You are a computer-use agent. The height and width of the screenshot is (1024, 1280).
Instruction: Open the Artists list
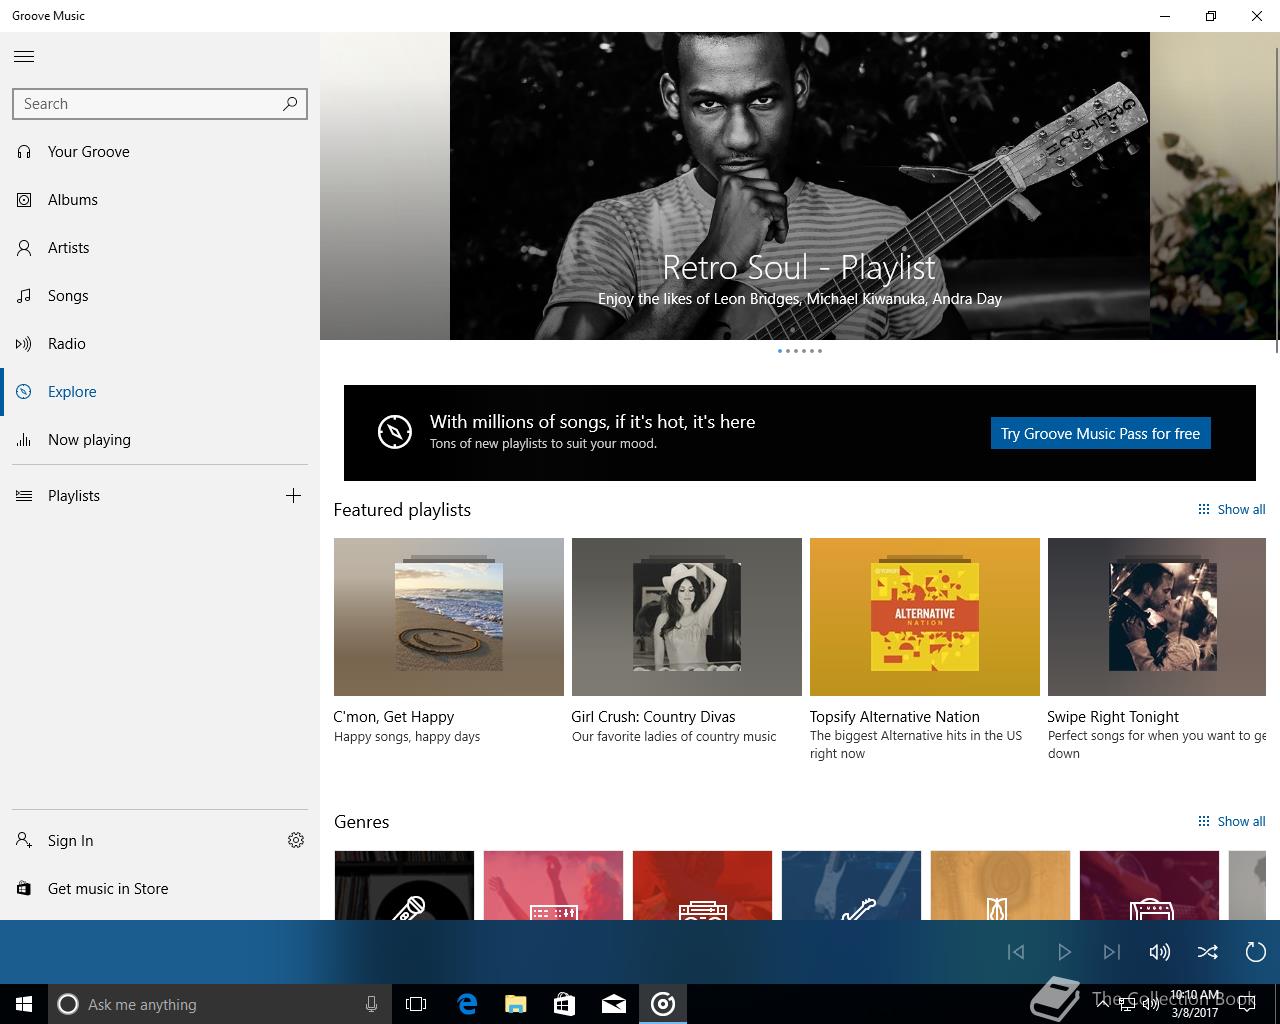point(160,248)
